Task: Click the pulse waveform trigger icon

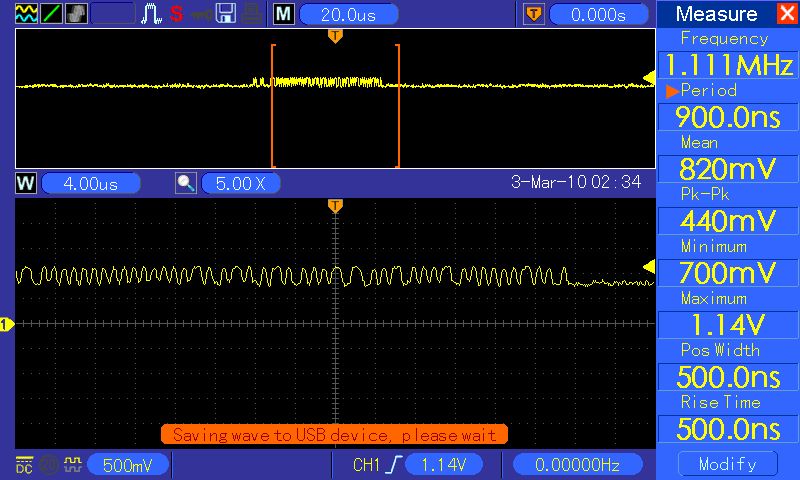Action: (x=151, y=14)
